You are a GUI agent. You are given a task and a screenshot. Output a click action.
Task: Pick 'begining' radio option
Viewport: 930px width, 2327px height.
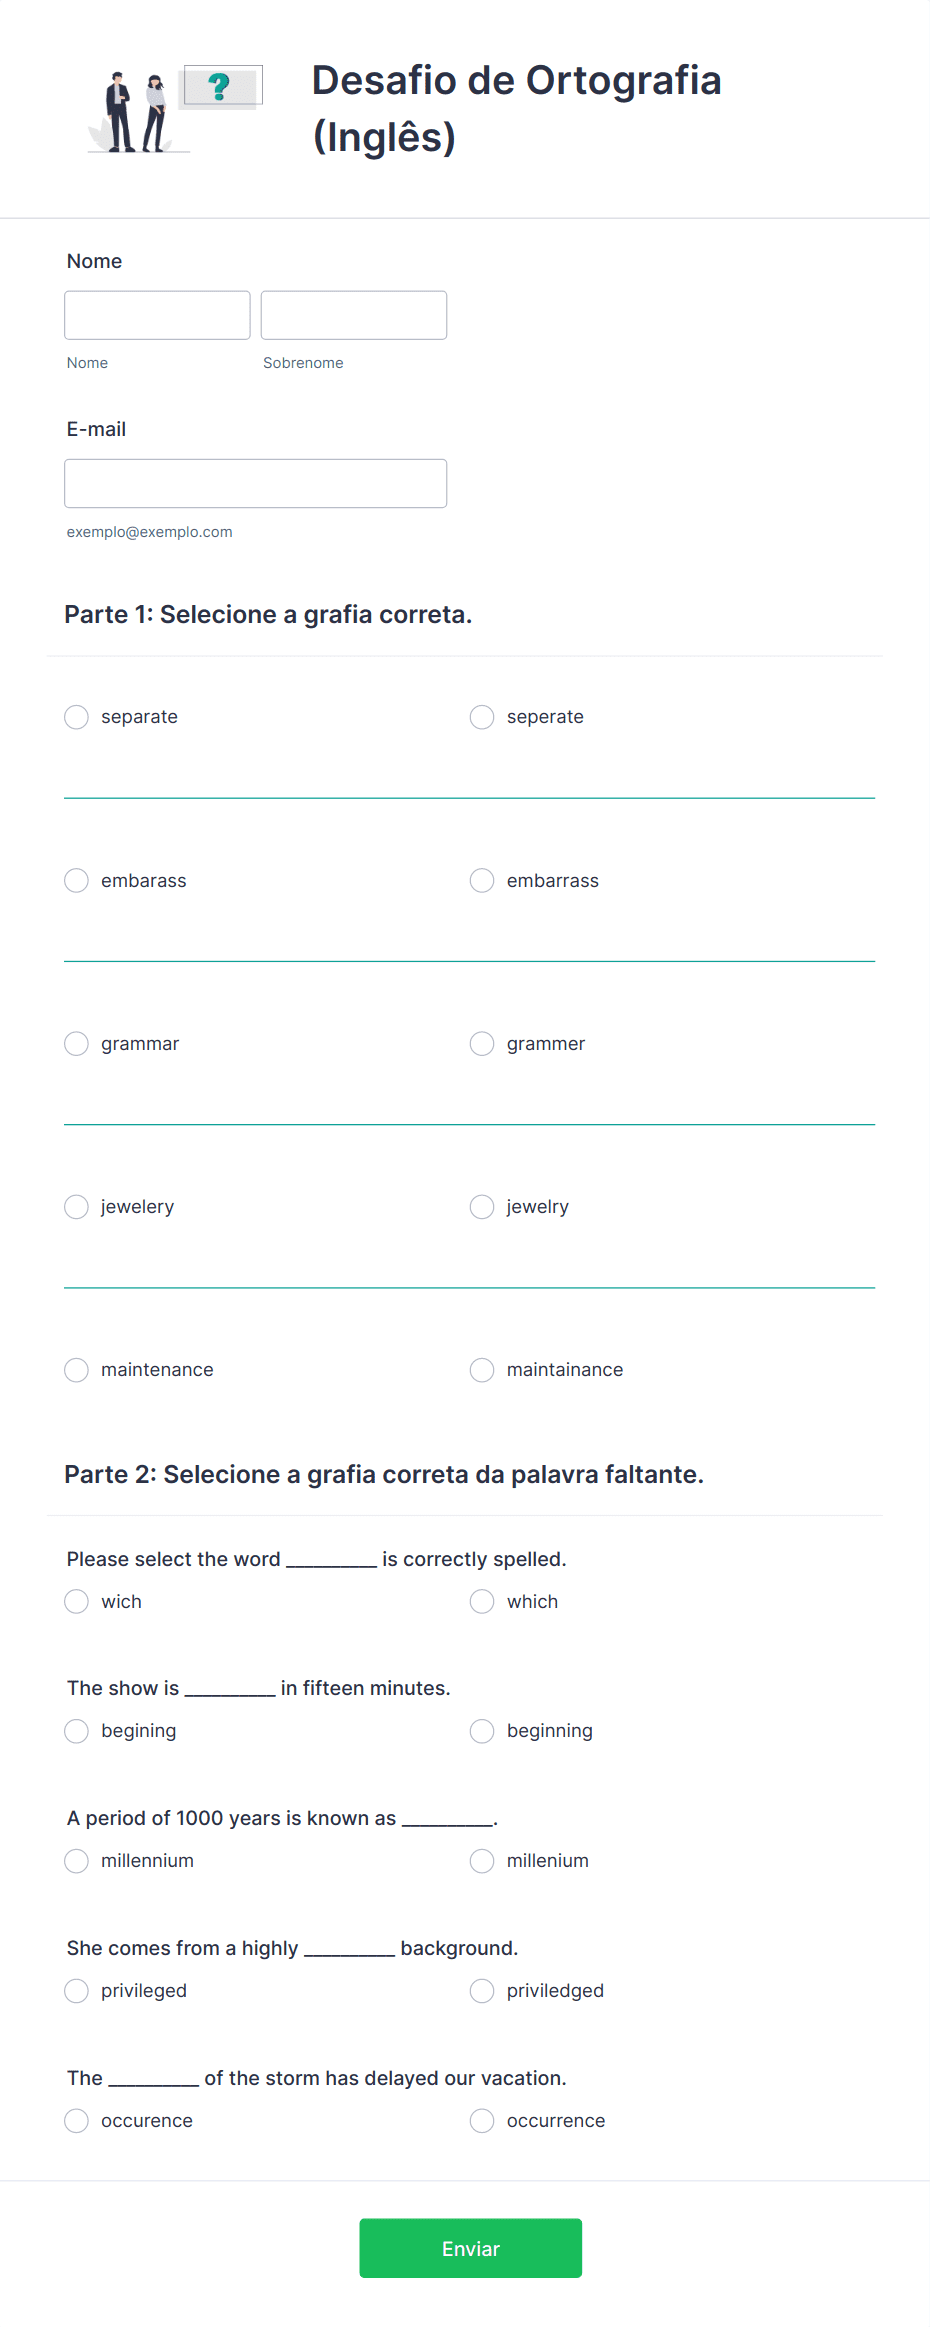click(77, 1731)
